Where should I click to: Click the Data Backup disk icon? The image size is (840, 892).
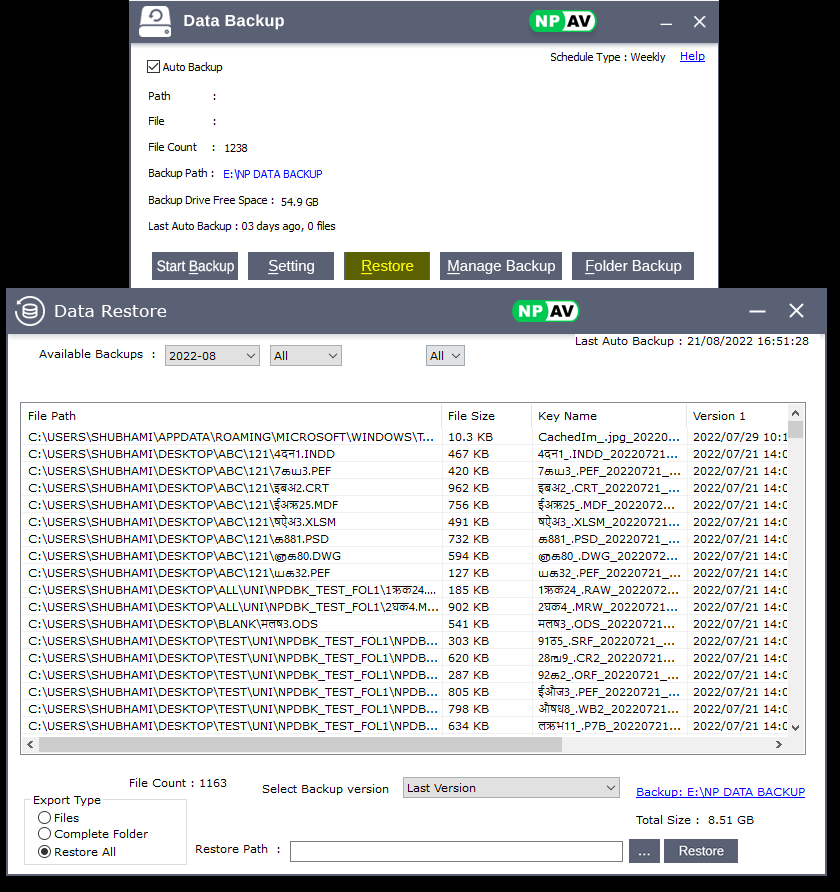coord(155,21)
